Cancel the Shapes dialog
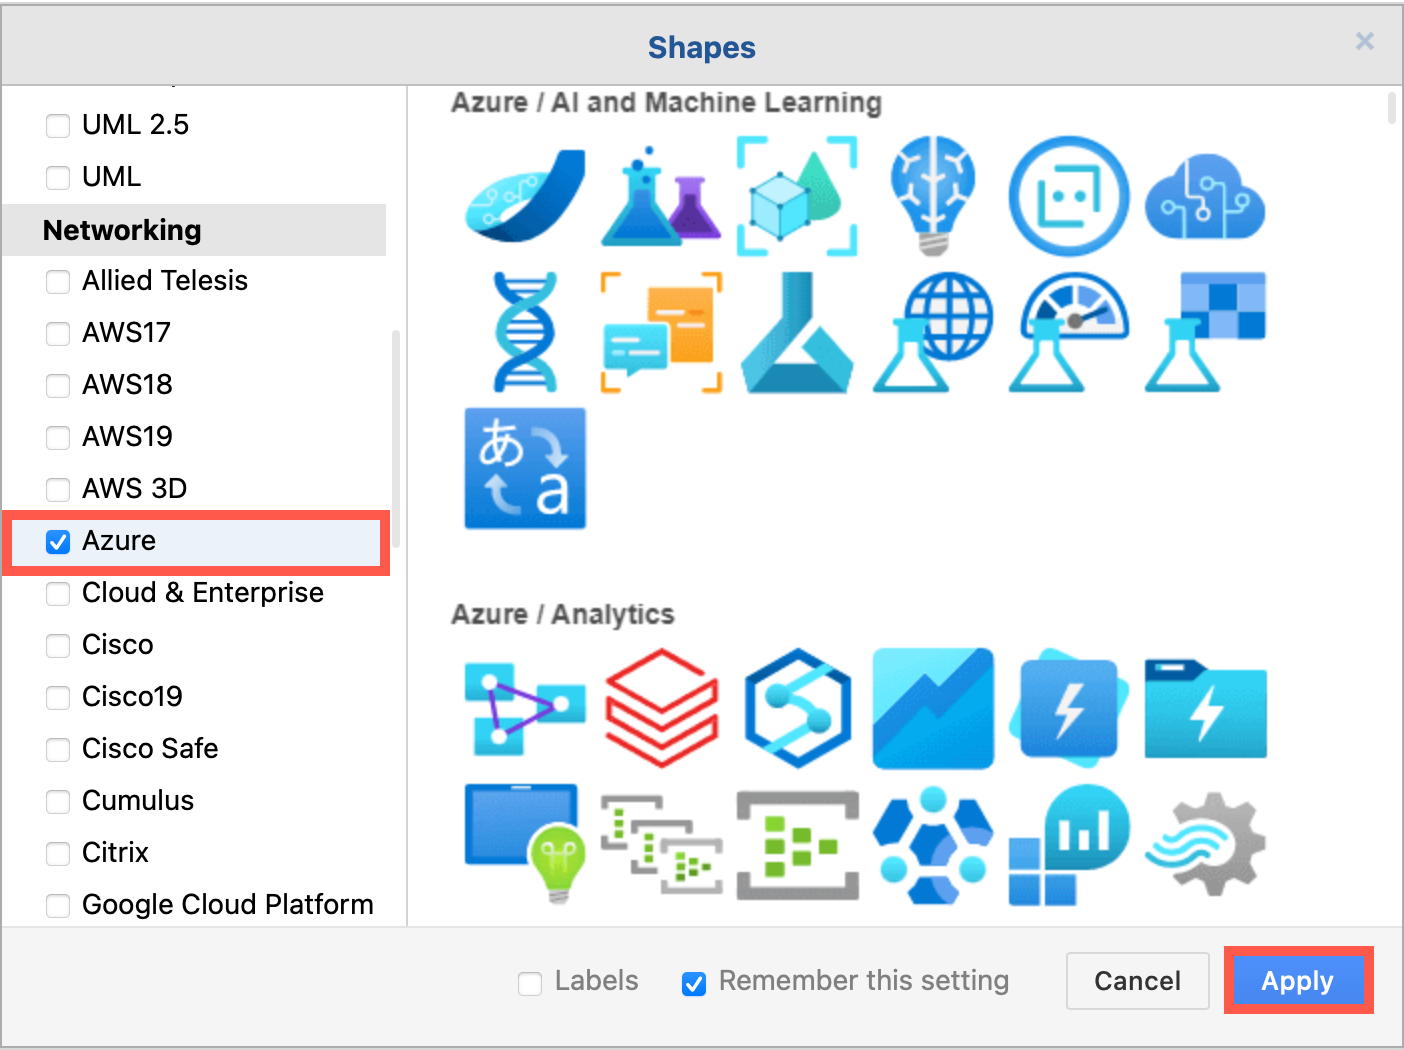 click(x=1137, y=981)
